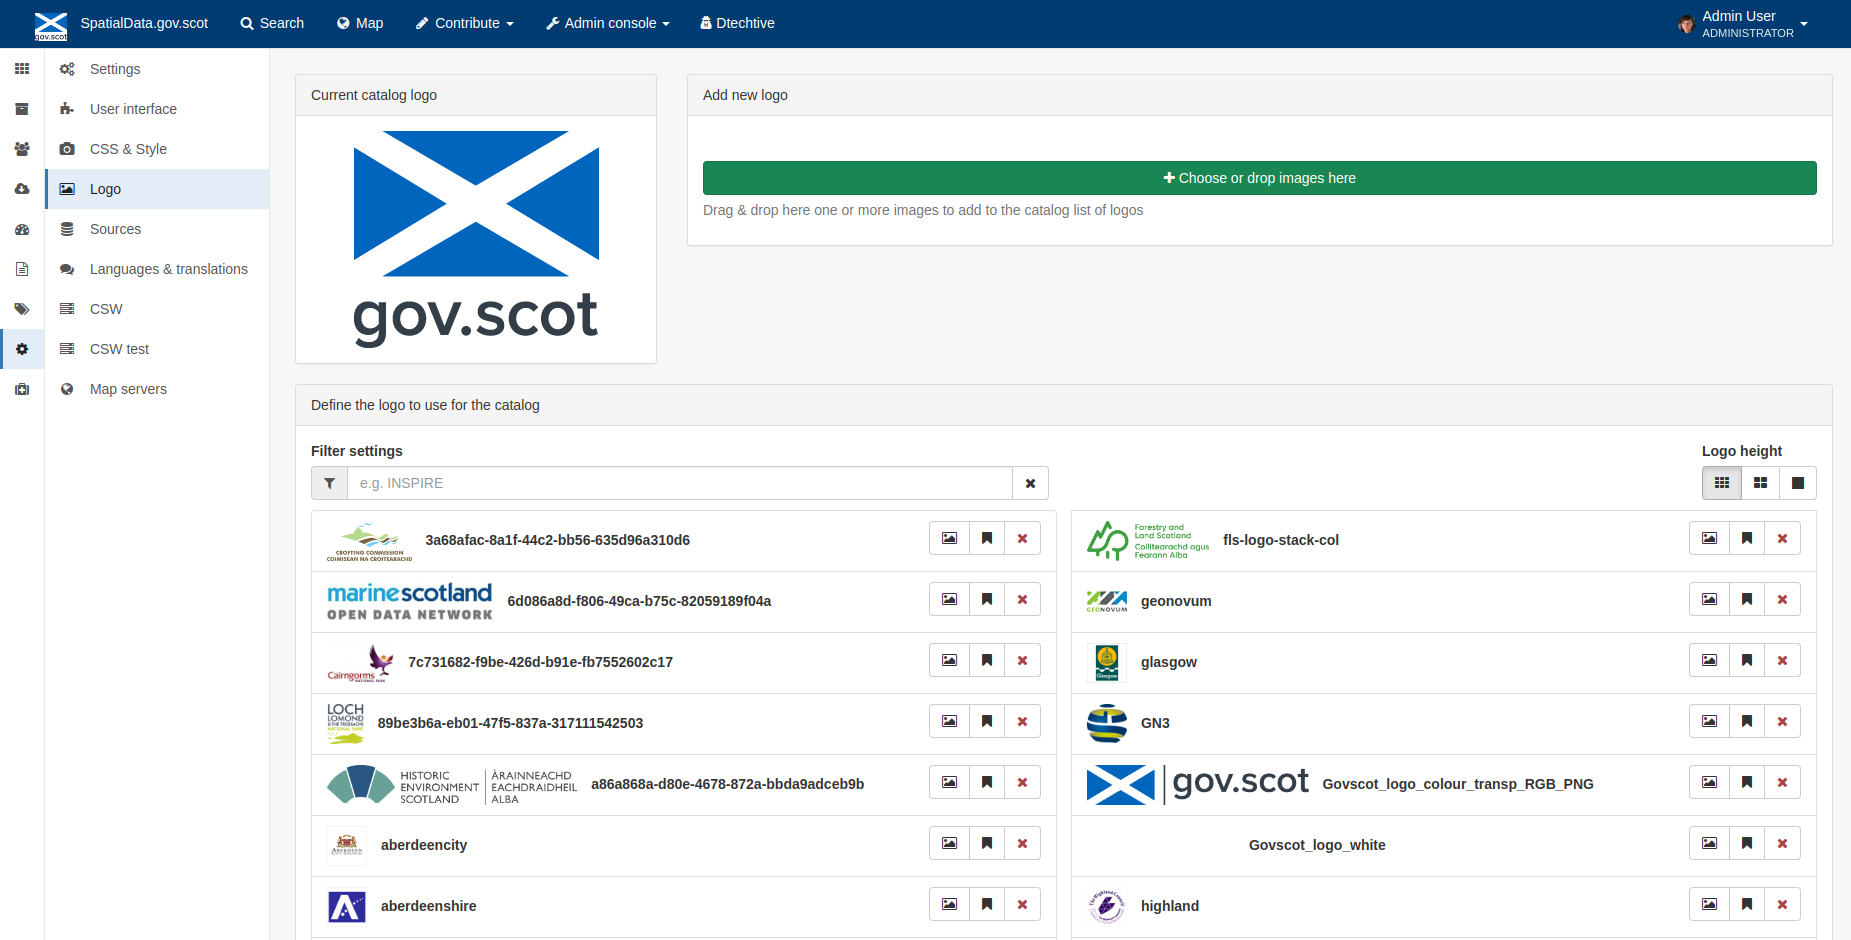Open the cloud harvesting icon in sidebar

[x=22, y=189]
